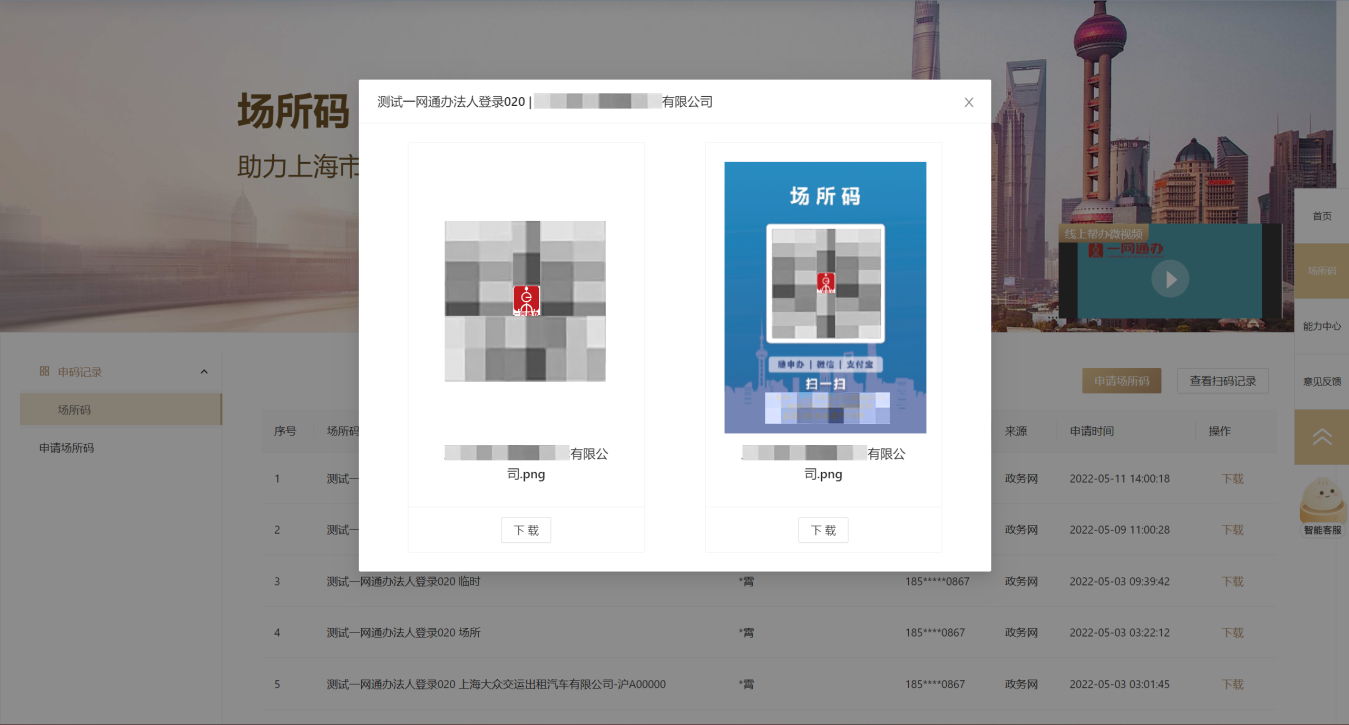Screen dimensions: 1349x725
Task: Close the QR code dialog with X
Action: tap(968, 102)
